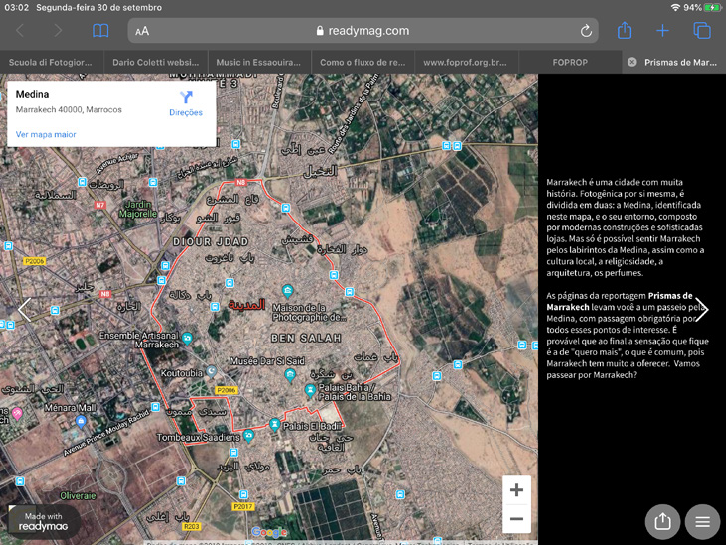Zoom out on the map

tap(516, 518)
